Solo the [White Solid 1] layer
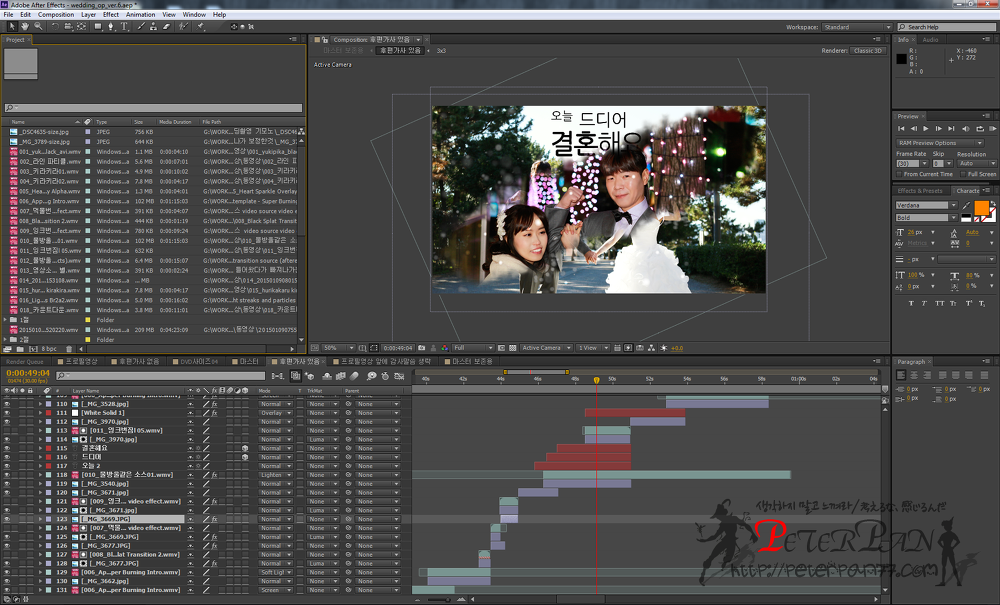1000x605 pixels. [21, 413]
